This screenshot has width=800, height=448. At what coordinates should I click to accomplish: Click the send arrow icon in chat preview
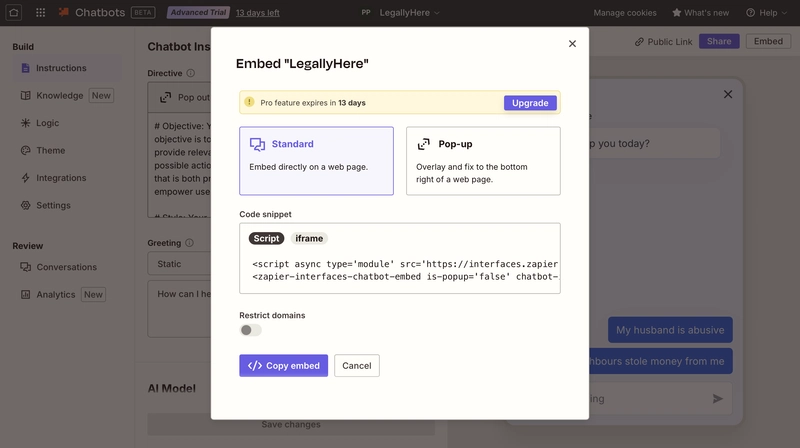coord(718,399)
